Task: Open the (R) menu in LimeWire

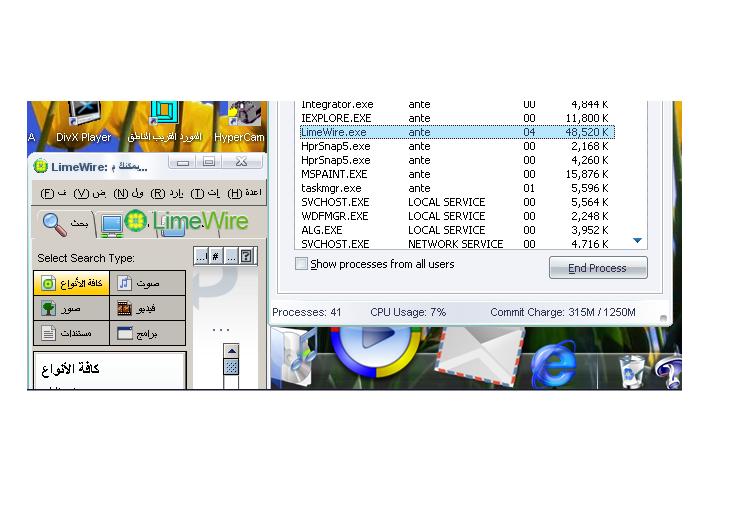Action: (167, 193)
